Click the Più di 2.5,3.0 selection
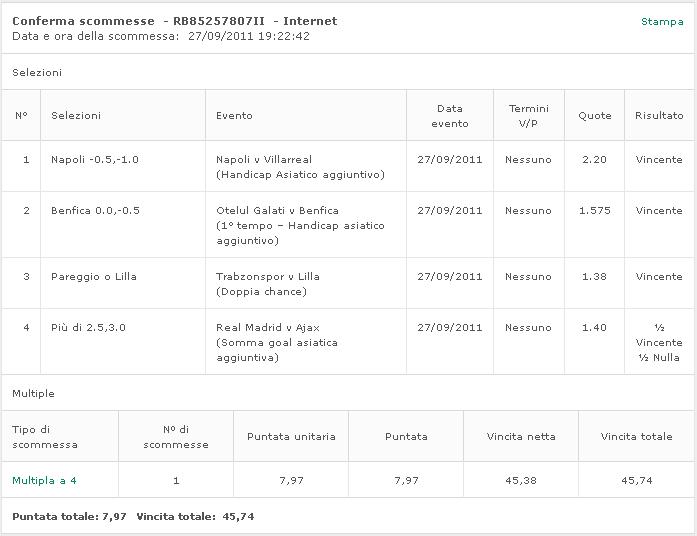697x536 pixels. coord(88,328)
